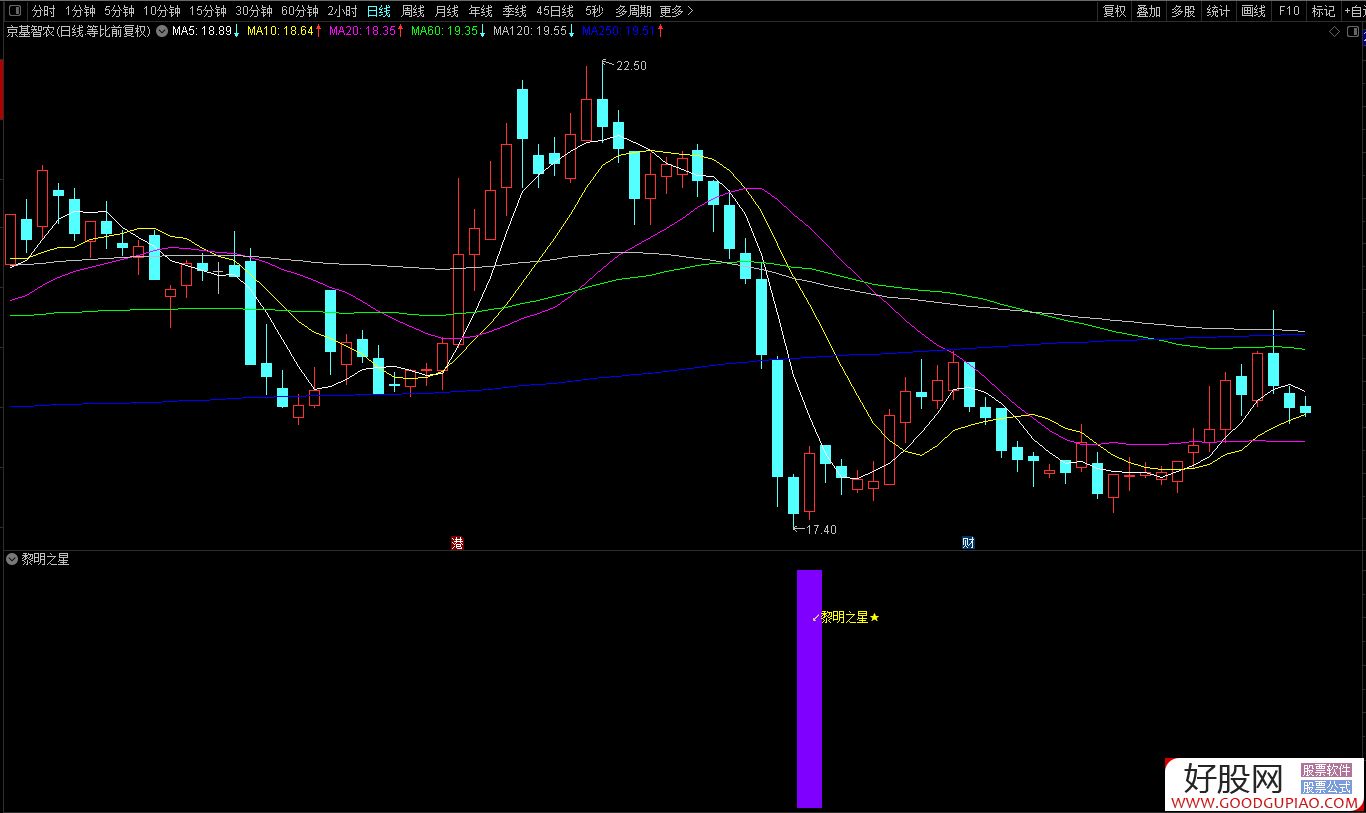
Task: Select the 5分钟 period tab
Action: point(119,11)
